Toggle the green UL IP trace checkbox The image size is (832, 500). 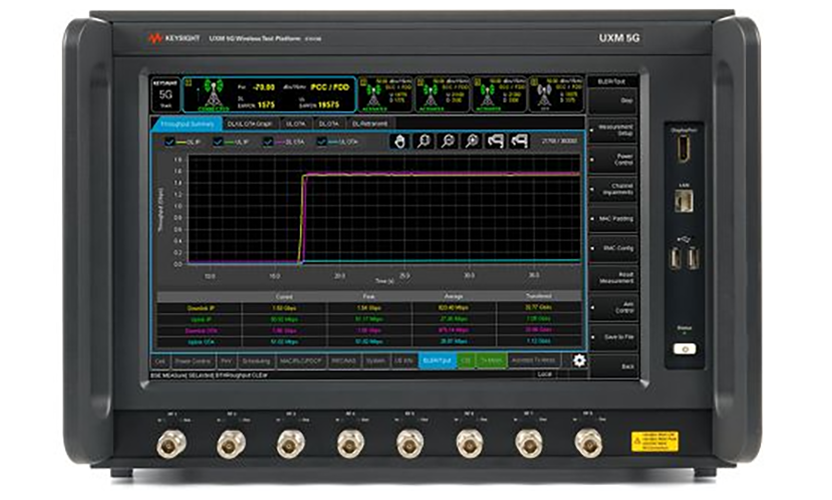[218, 142]
